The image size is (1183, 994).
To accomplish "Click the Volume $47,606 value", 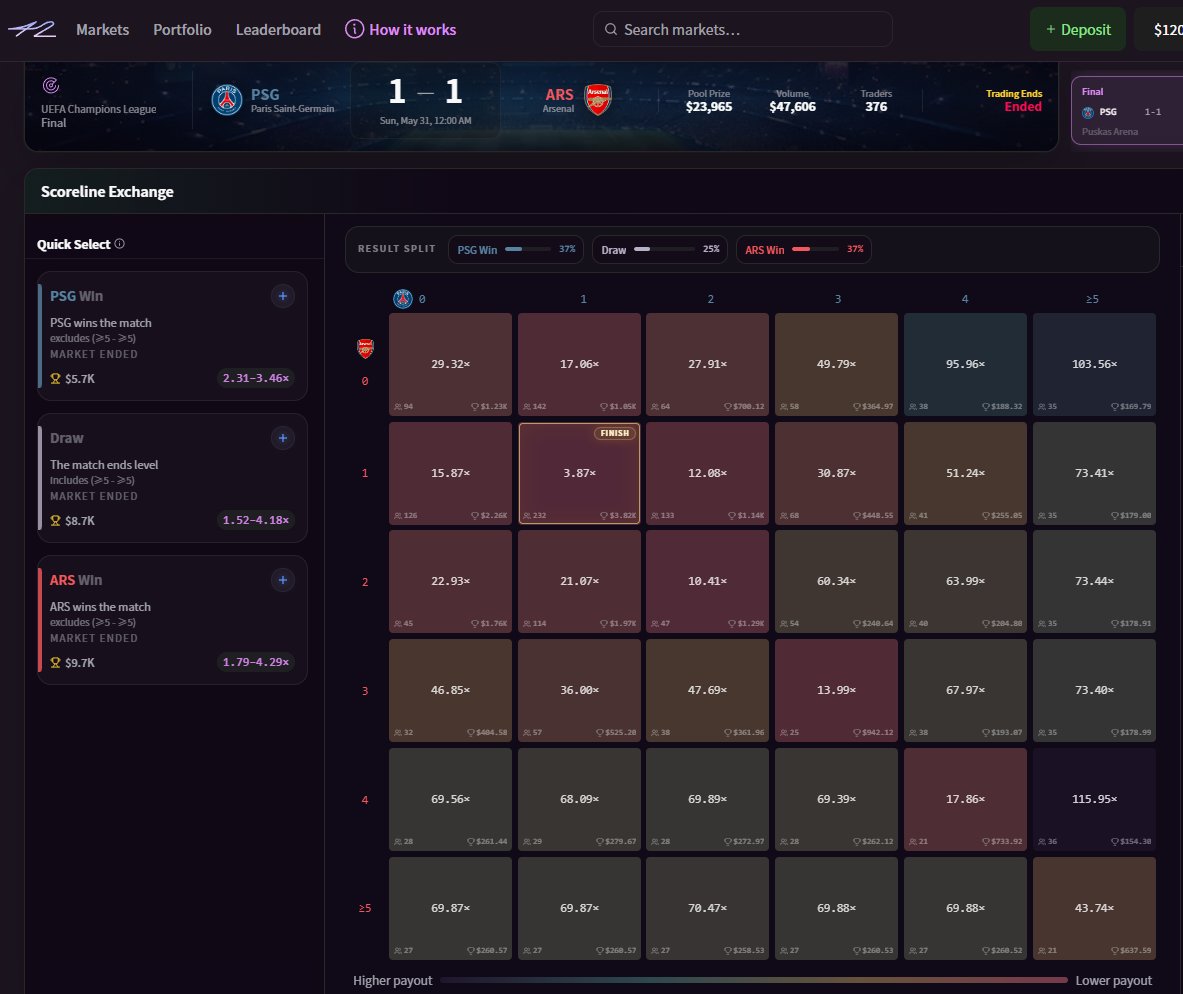I will pos(792,106).
